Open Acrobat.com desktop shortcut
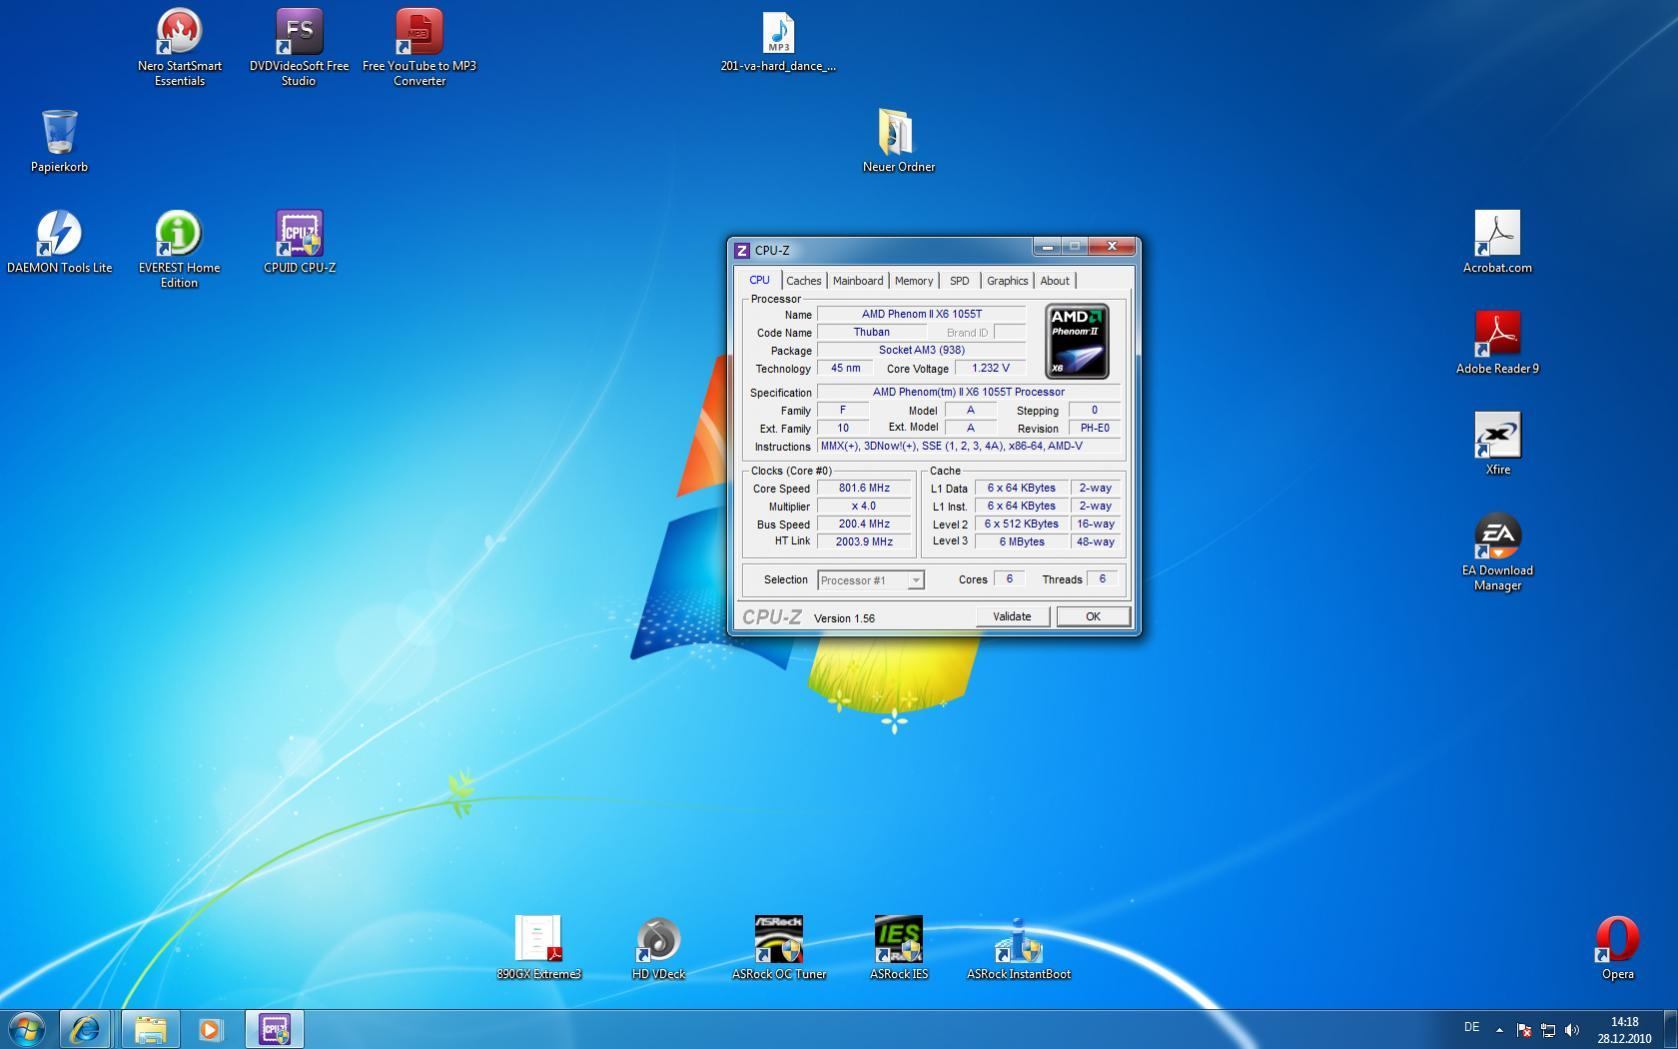 click(x=1497, y=241)
